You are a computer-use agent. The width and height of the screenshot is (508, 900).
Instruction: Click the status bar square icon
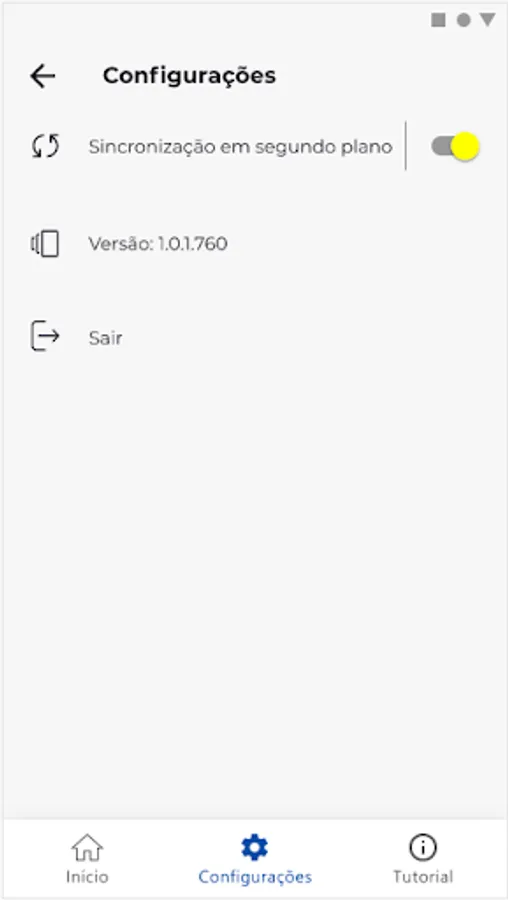tap(439, 21)
